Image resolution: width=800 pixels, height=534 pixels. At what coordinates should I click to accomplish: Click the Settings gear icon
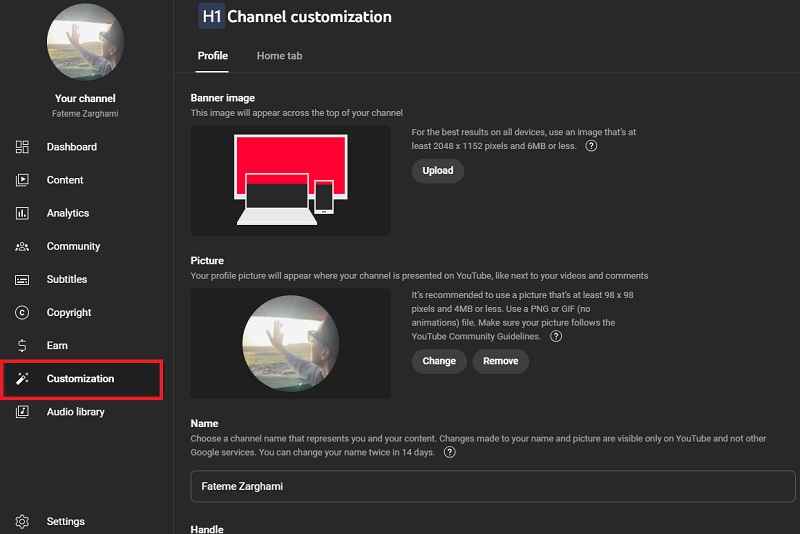22,521
